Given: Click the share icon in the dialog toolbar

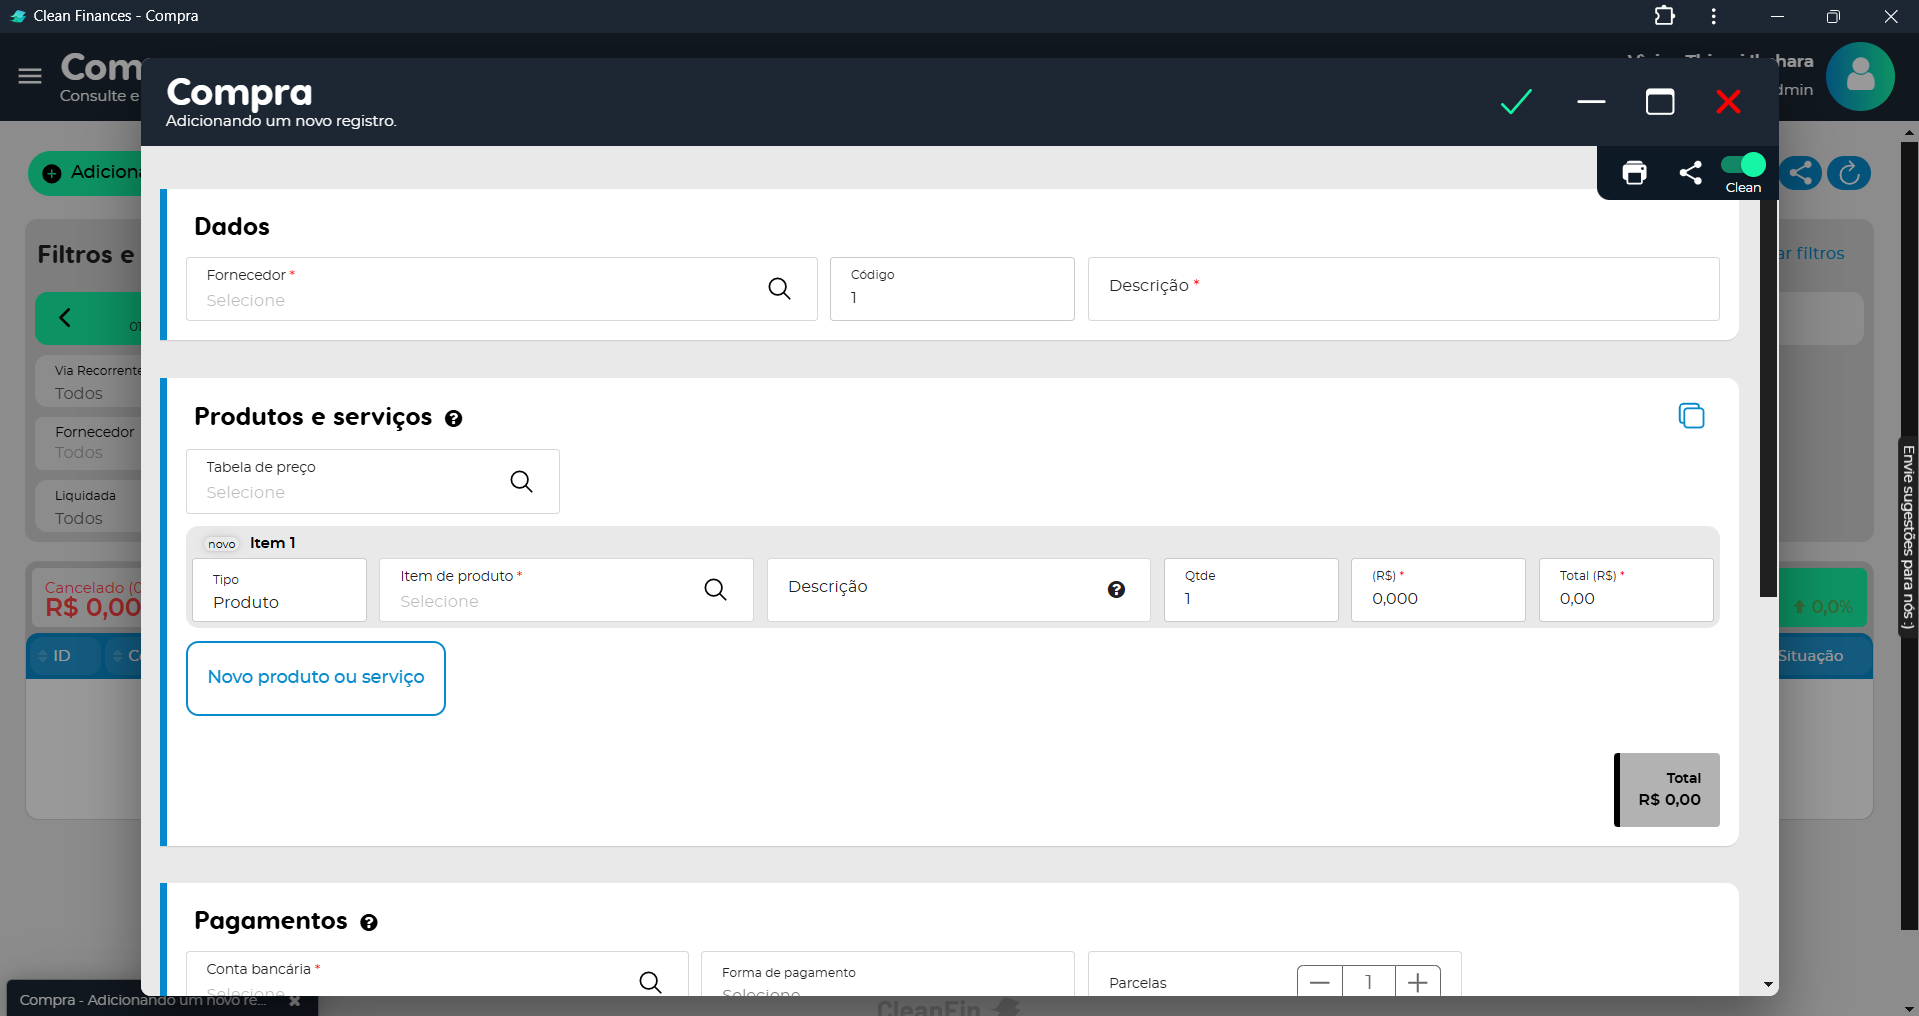Looking at the screenshot, I should pos(1690,173).
